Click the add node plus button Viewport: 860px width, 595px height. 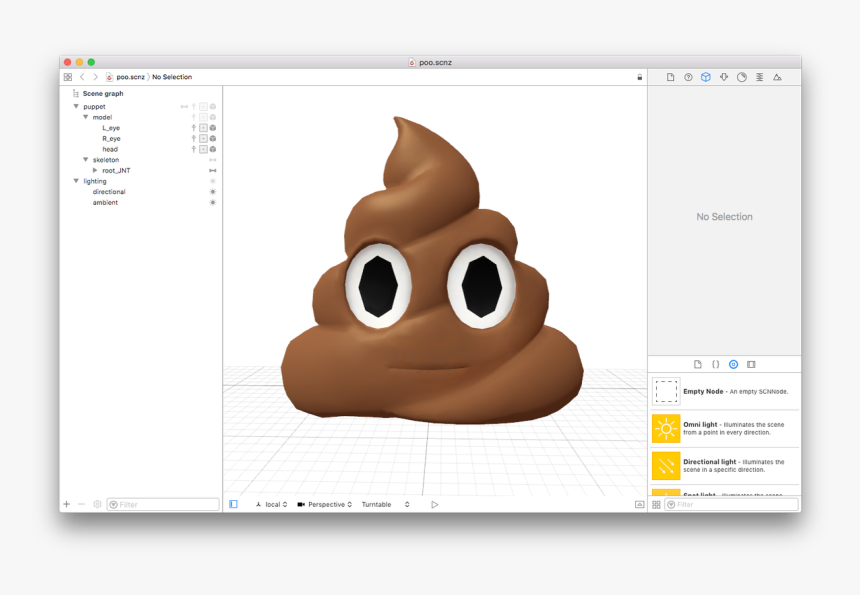click(x=67, y=505)
